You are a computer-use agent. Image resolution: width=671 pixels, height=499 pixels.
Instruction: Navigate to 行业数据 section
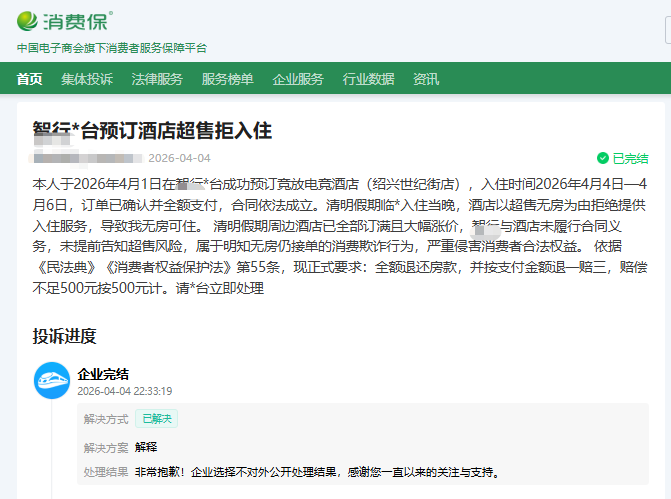coord(368,79)
